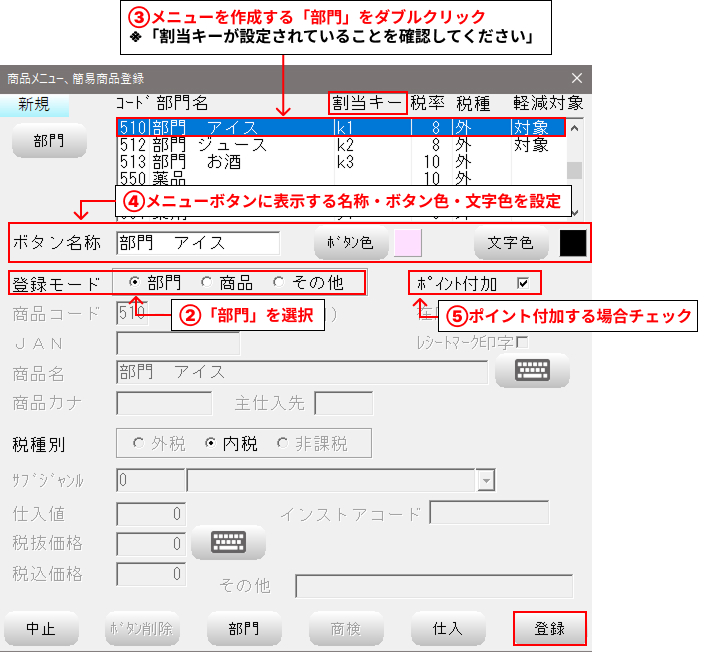Select row 510 部門 アイス

click(340, 128)
